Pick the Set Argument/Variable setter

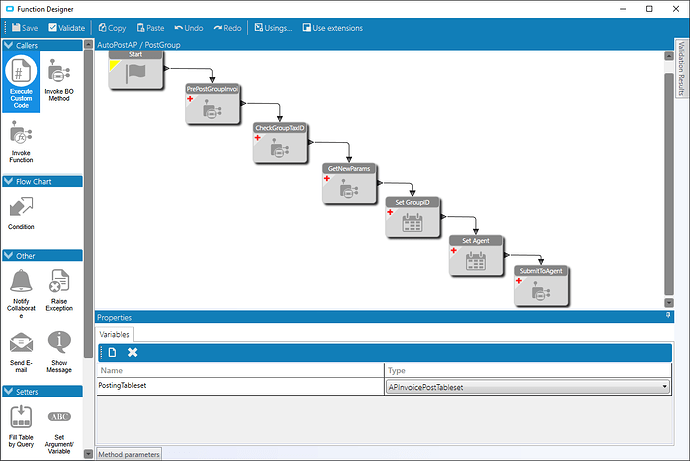(59, 430)
